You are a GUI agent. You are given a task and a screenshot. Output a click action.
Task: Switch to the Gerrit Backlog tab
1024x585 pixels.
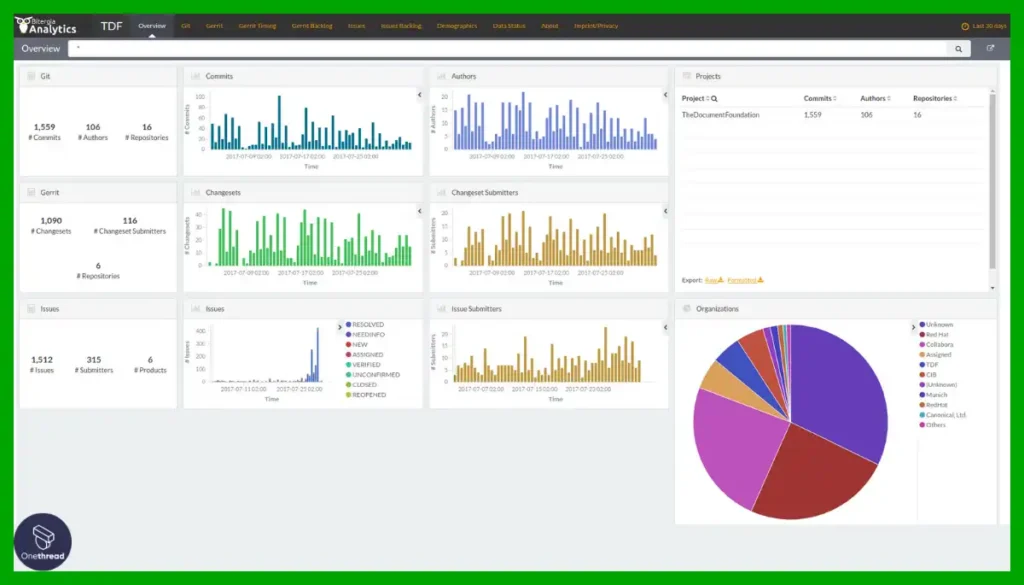pyautogui.click(x=312, y=26)
